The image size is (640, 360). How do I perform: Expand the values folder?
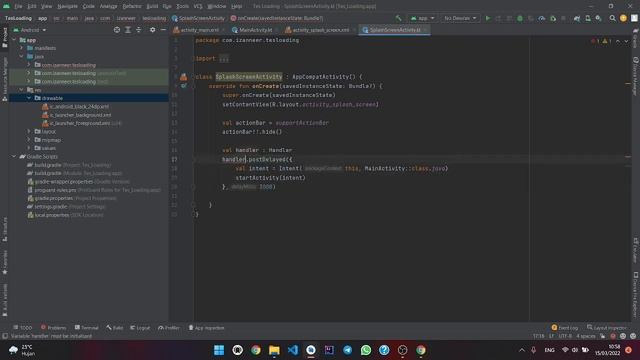(29, 148)
